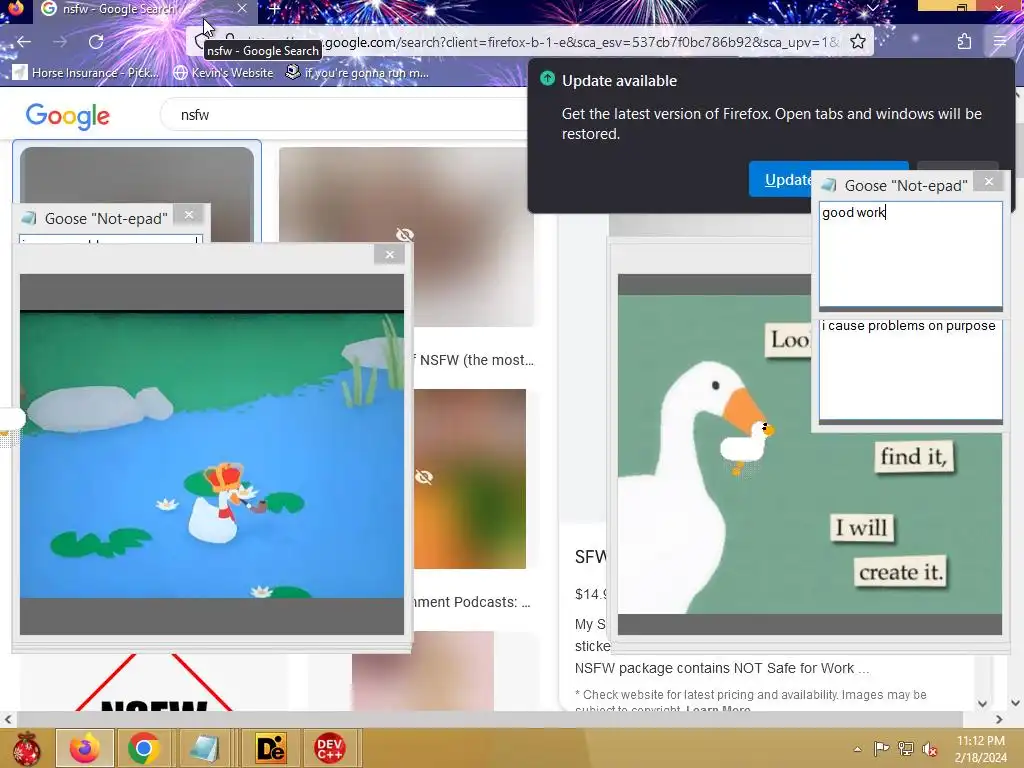The height and width of the screenshot is (768, 1024).
Task: Click the green Update available arrow icon
Action: tap(547, 79)
